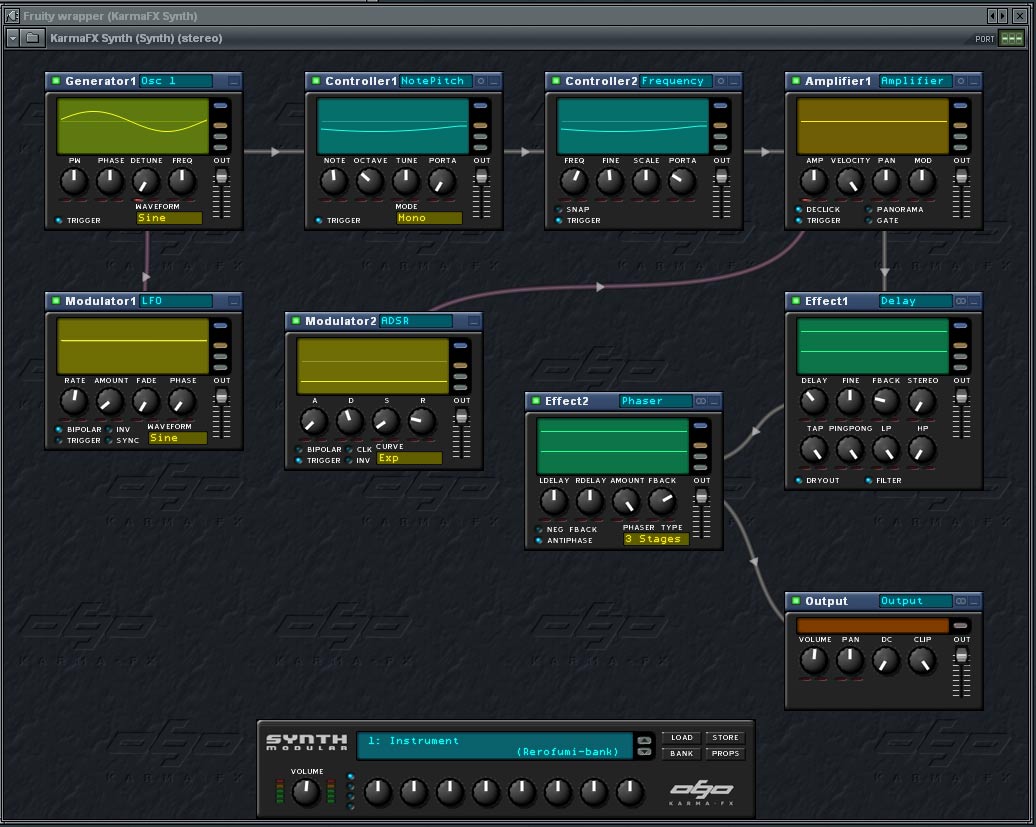Click the mono icon on Controller2 header
The height and width of the screenshot is (827, 1036).
[x=721, y=81]
